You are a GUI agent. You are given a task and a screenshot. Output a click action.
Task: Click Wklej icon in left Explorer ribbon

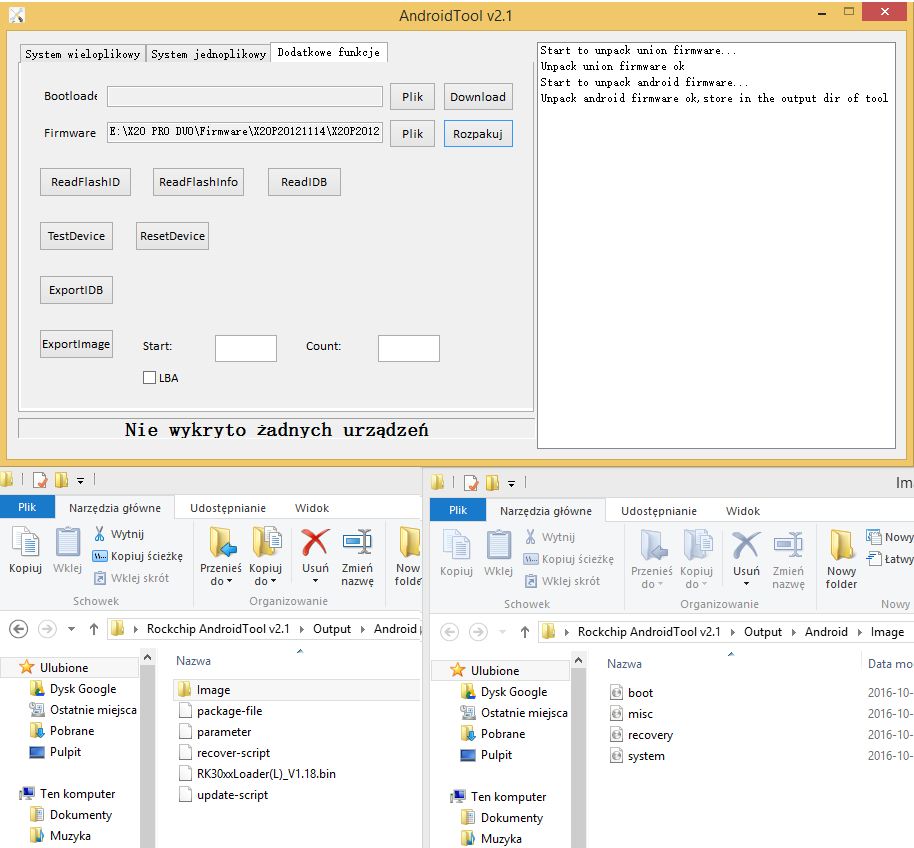pos(68,550)
